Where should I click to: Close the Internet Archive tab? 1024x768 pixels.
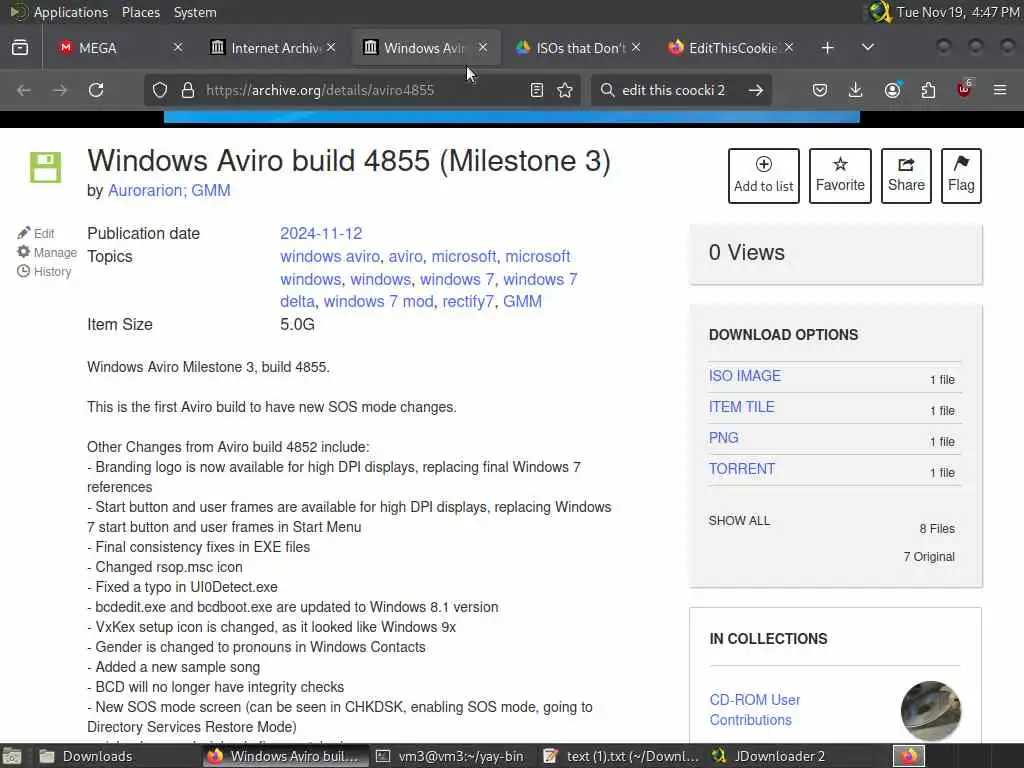coord(332,48)
